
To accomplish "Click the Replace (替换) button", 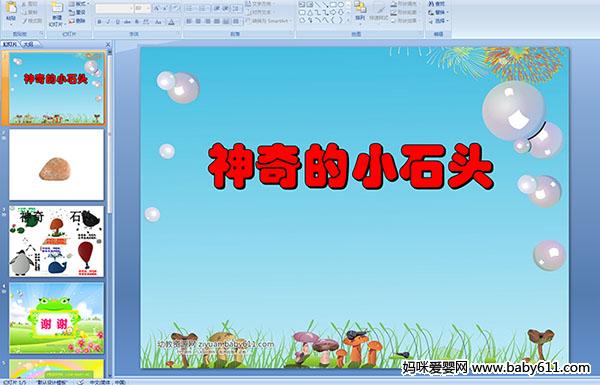I will point(438,12).
